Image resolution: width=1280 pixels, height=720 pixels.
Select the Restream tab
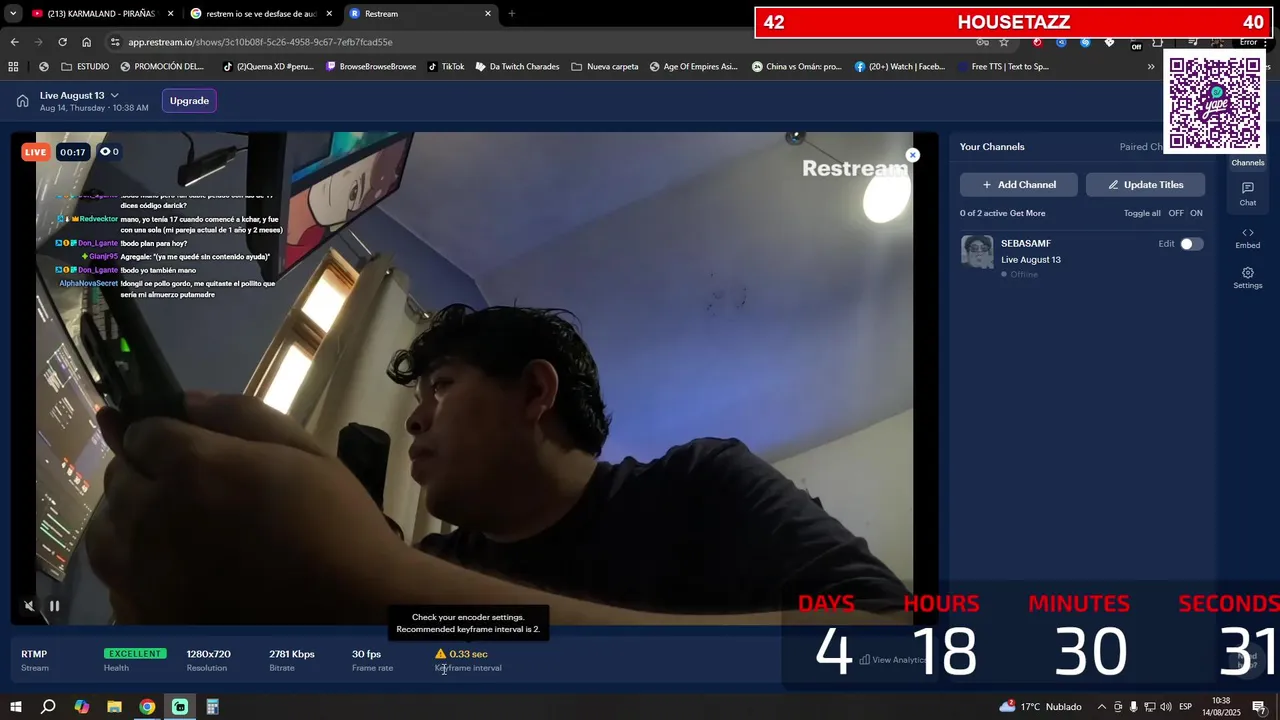(420, 14)
